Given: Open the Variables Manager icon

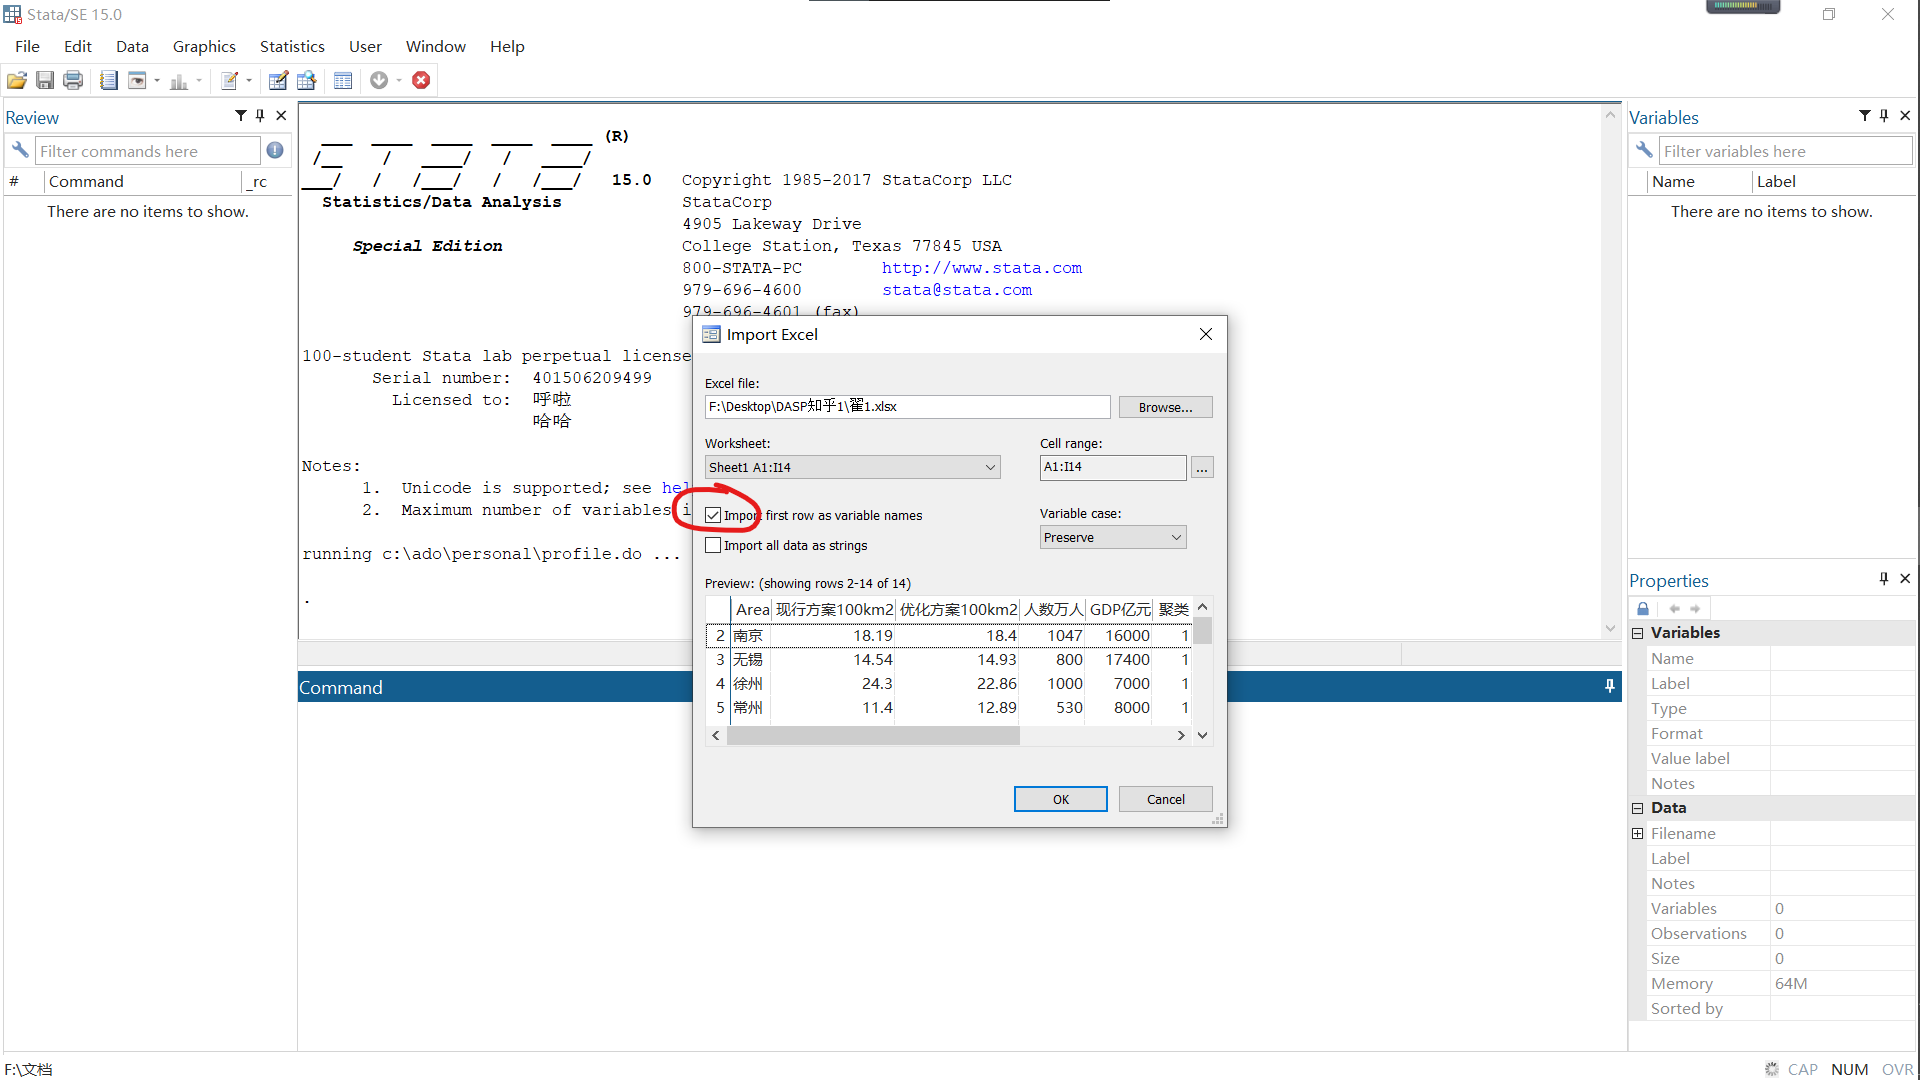Looking at the screenshot, I should point(343,81).
